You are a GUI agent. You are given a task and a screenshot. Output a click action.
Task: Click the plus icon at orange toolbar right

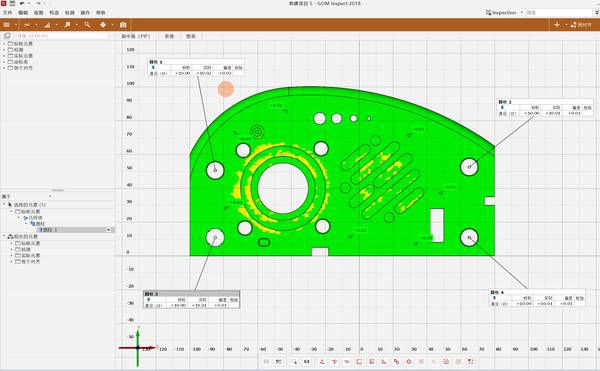[x=557, y=25]
